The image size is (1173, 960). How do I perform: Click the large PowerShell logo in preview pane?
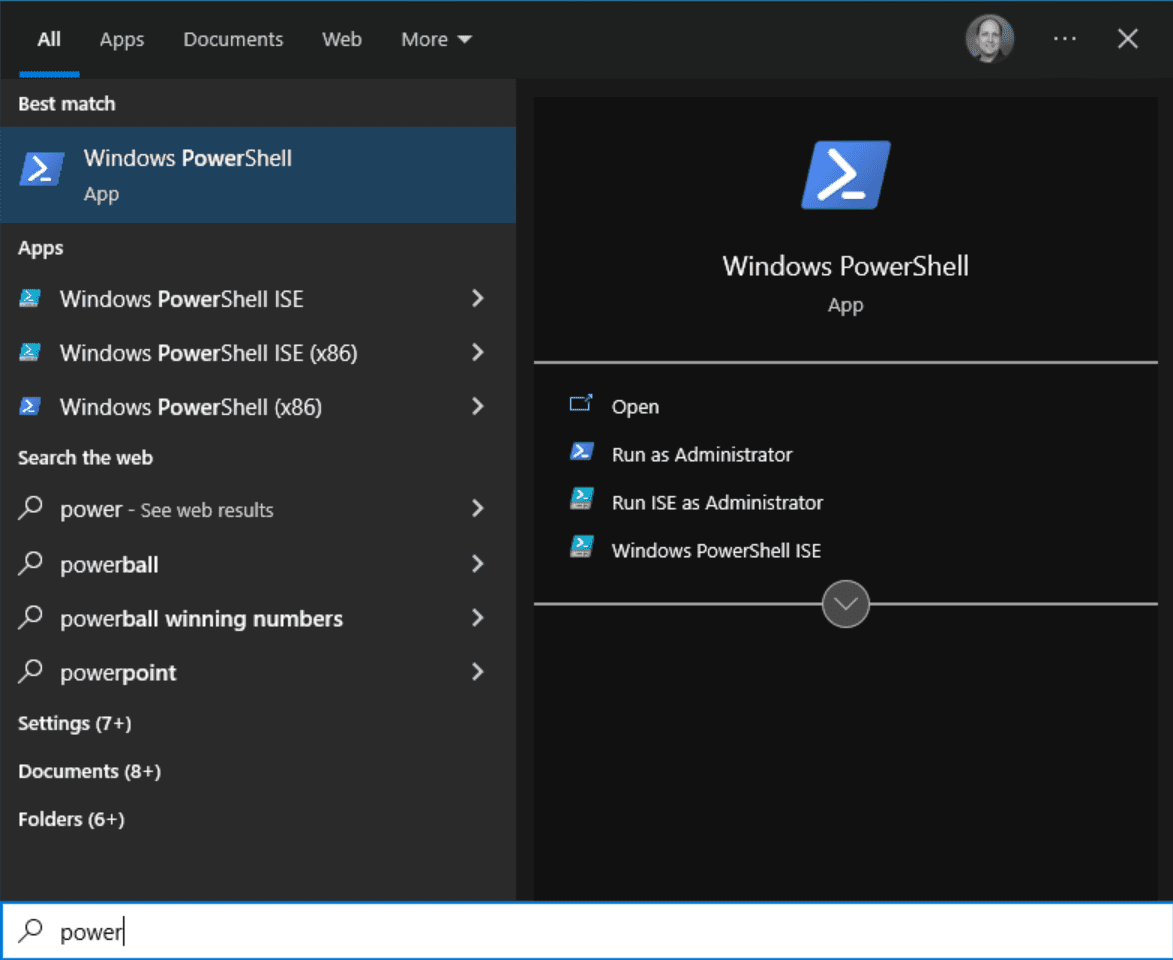click(845, 174)
